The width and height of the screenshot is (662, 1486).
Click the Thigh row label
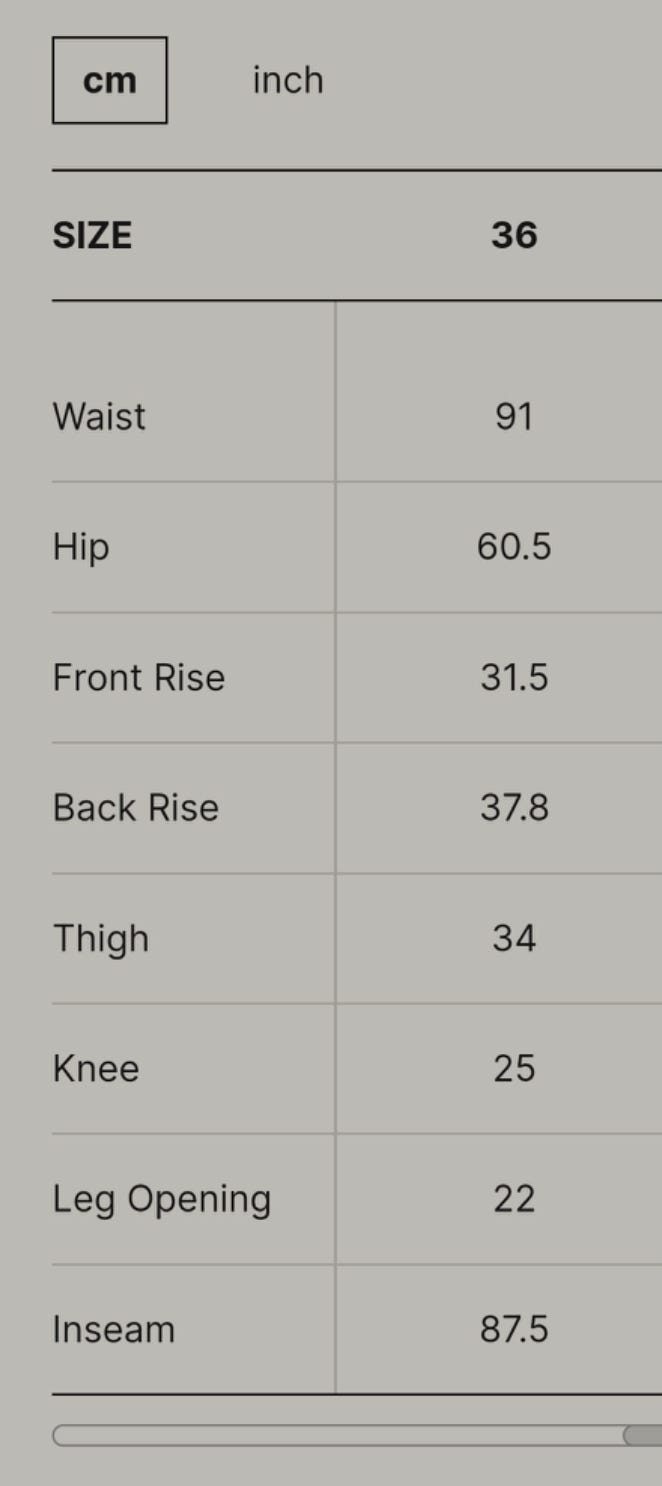pyautogui.click(x=101, y=939)
